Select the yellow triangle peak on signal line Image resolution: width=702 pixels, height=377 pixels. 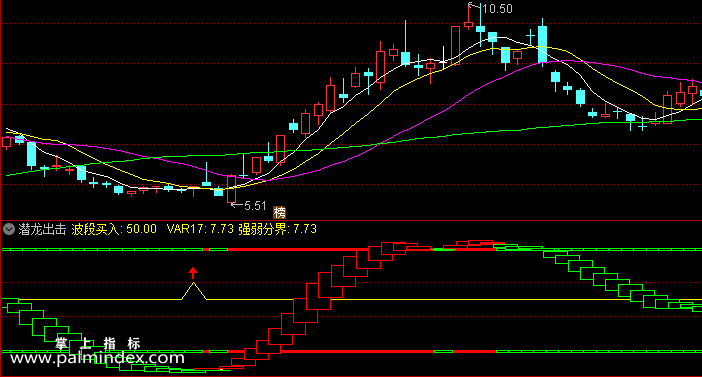[x=194, y=291]
